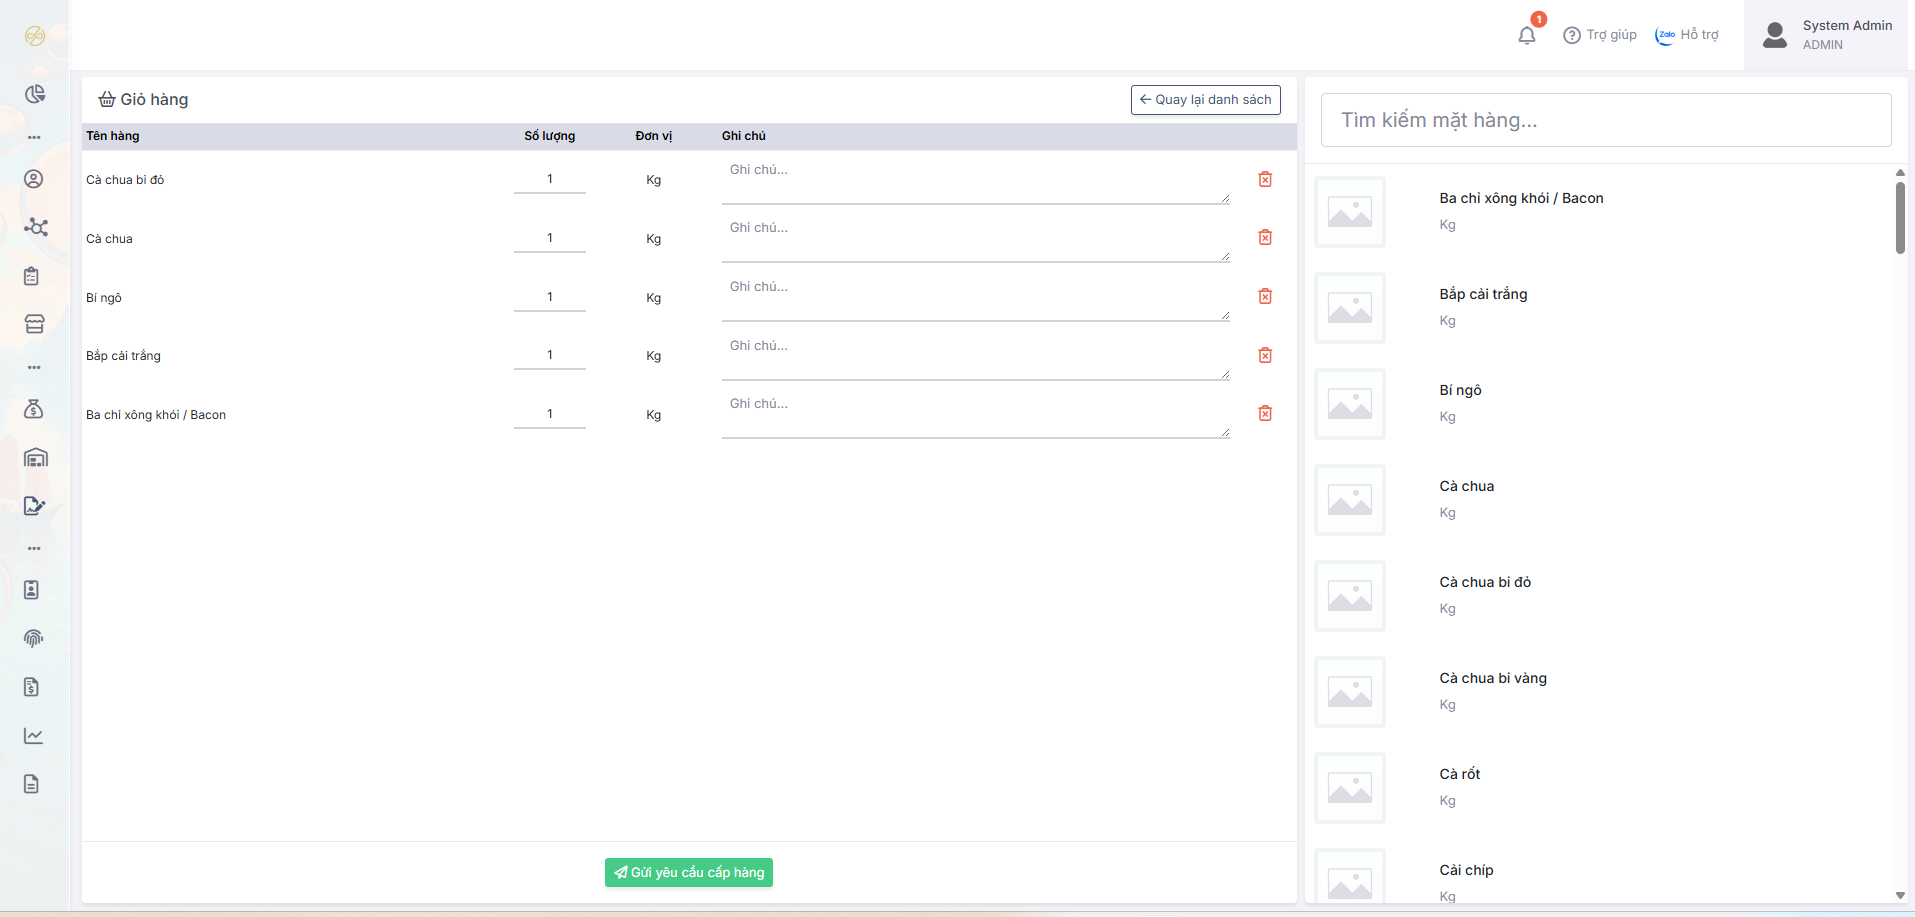Open the store sidebar icon

(x=35, y=324)
